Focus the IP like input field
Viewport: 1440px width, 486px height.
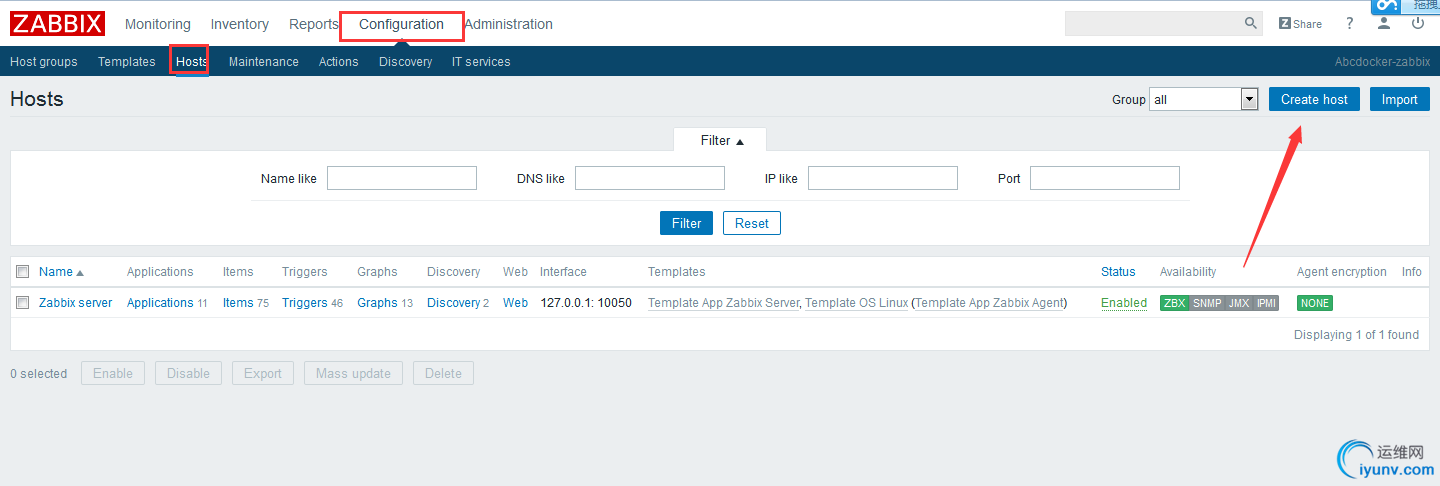pos(883,178)
